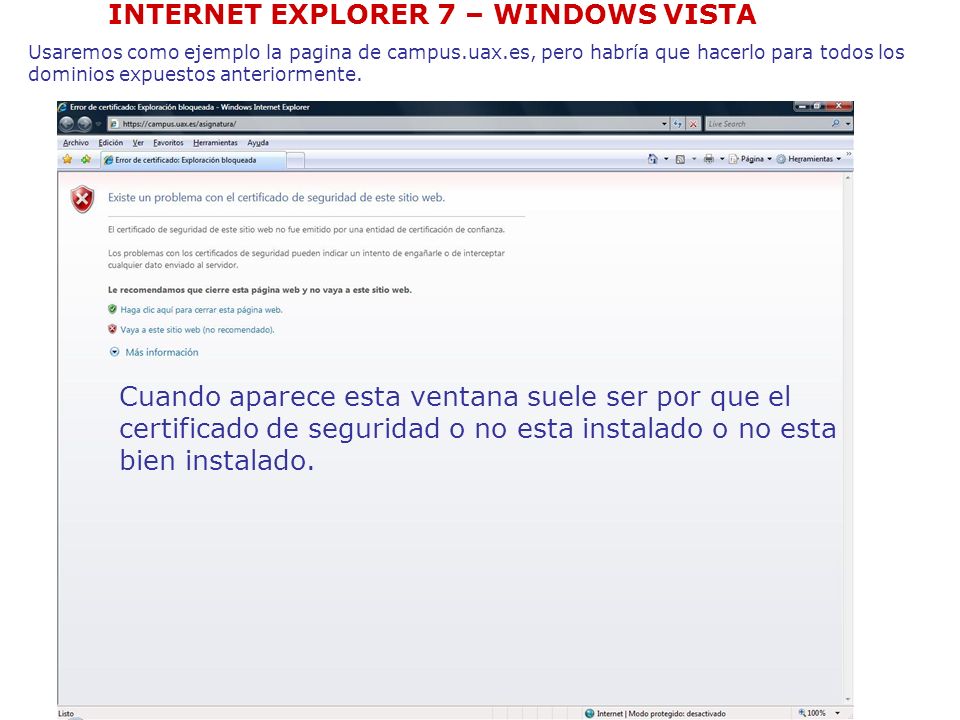Open the Herramientas gear toolbar menu
The image size is (960, 720).
(809, 159)
